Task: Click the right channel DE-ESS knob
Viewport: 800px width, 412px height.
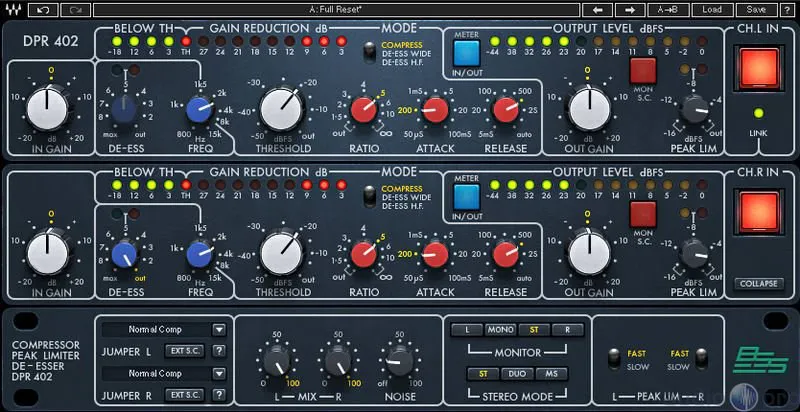Action: tap(124, 253)
